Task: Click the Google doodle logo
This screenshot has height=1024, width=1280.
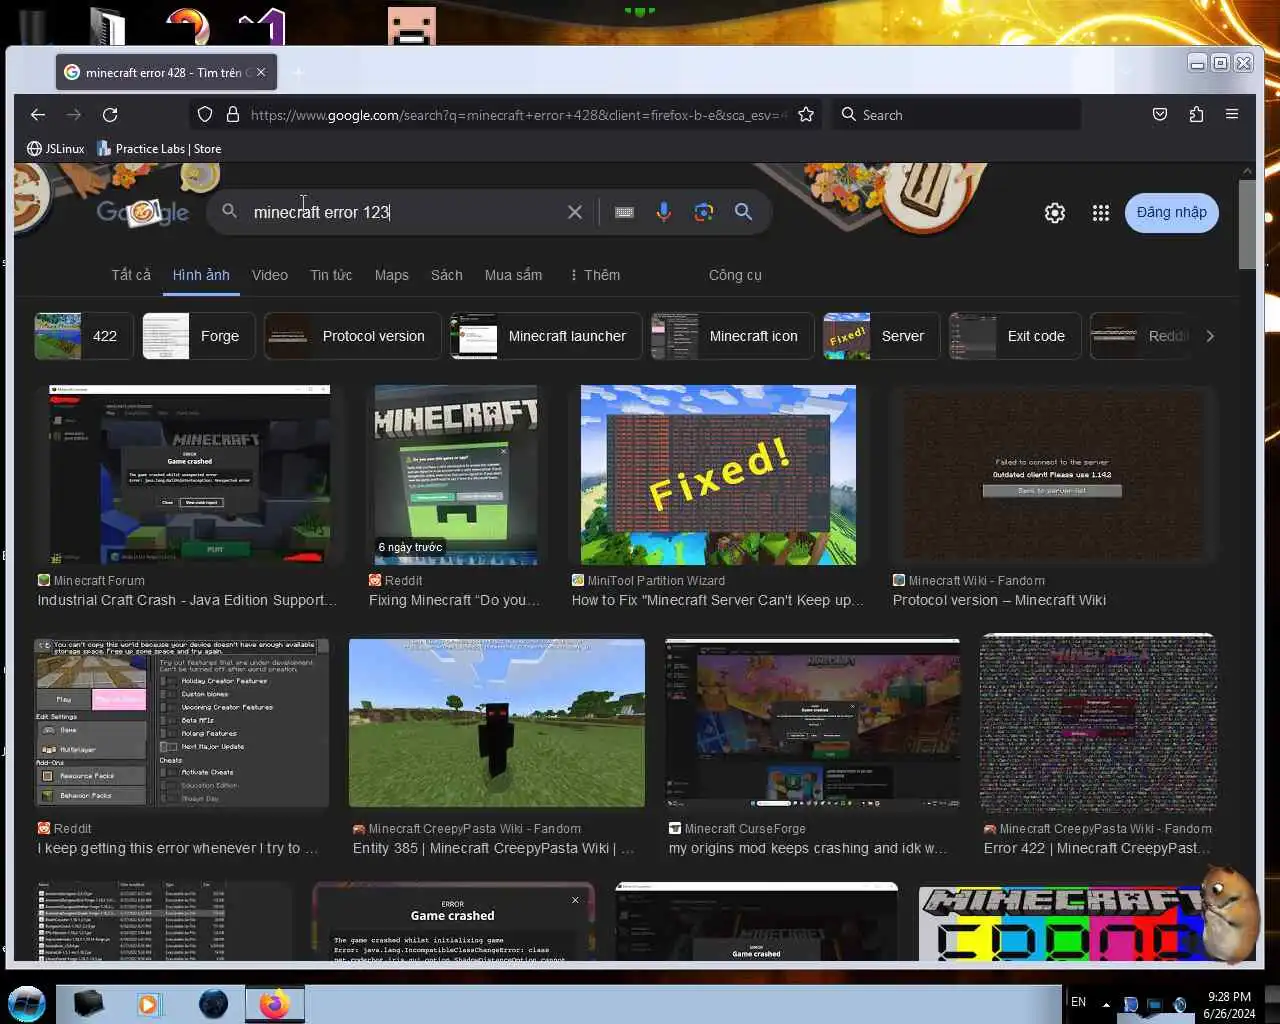Action: pyautogui.click(x=143, y=212)
